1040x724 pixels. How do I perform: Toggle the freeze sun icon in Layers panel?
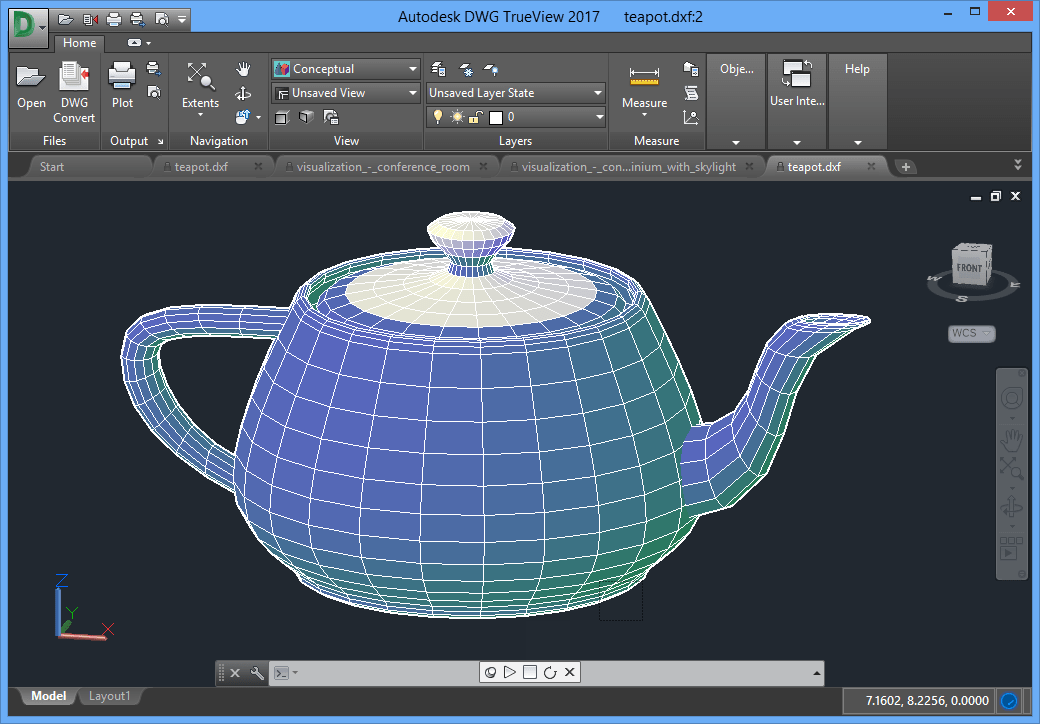(455, 117)
